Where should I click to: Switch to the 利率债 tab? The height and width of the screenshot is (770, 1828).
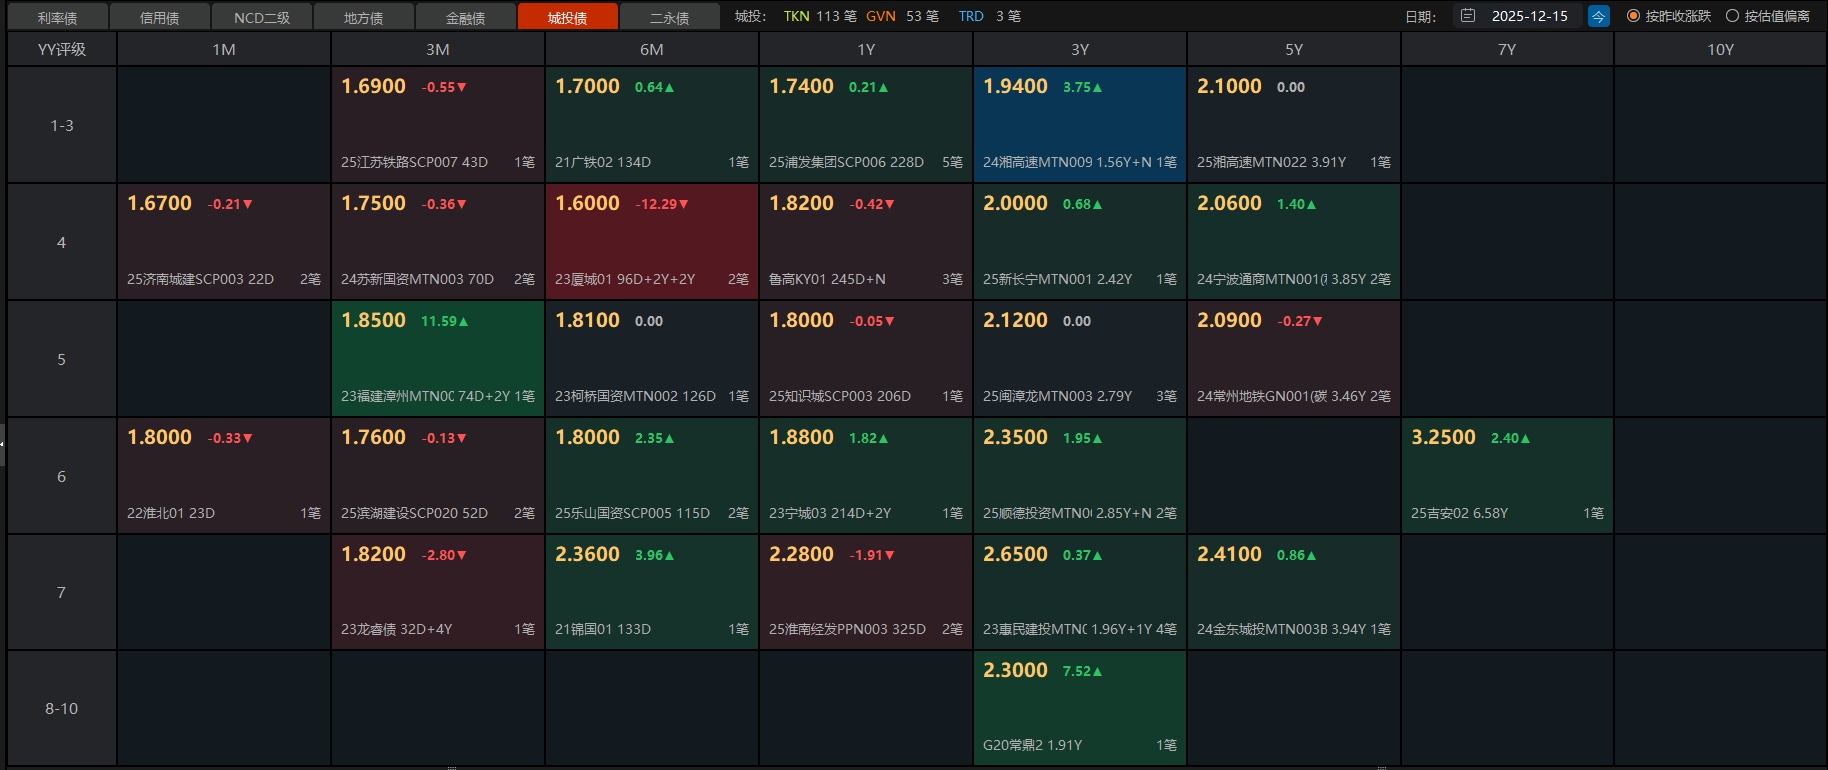pos(58,17)
